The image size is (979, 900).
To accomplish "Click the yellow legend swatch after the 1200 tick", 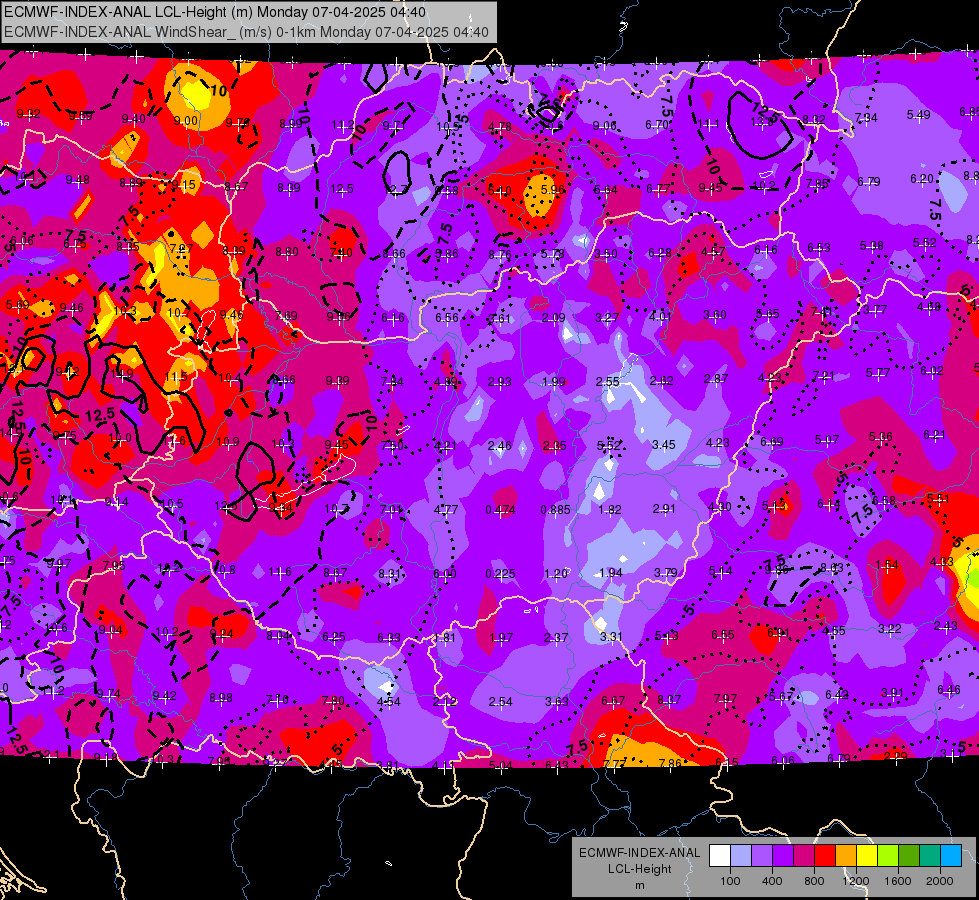I will point(867,856).
